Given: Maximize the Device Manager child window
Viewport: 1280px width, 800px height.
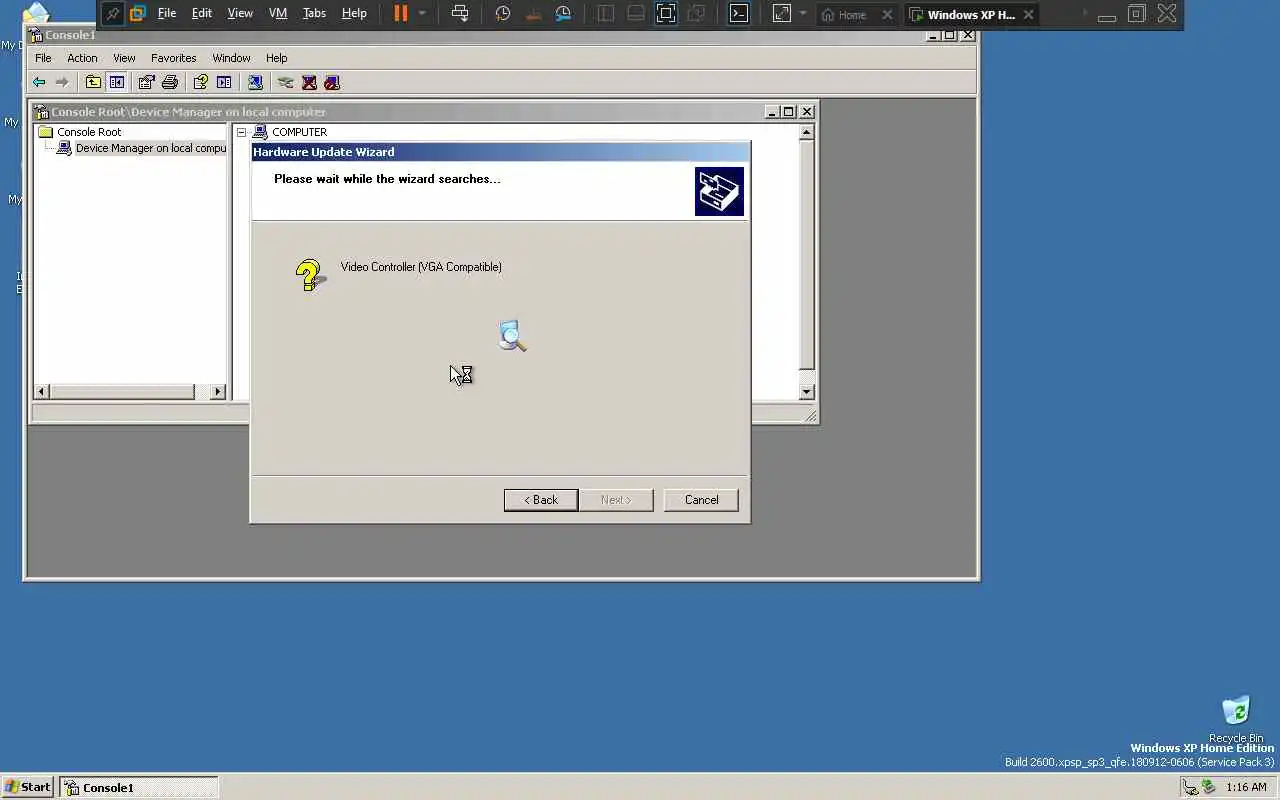Looking at the screenshot, I should (789, 112).
